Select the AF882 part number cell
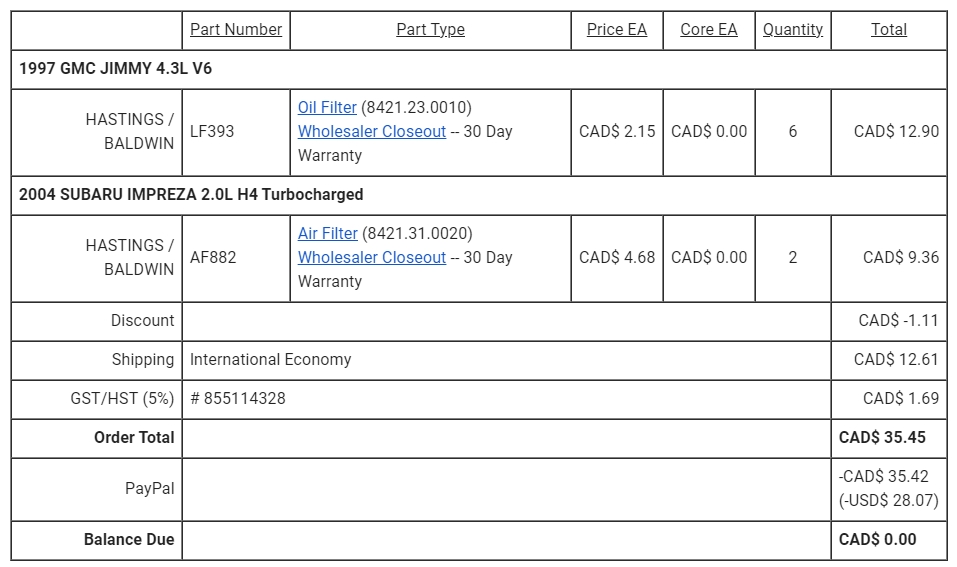Image resolution: width=957 pixels, height=567 pixels. coord(236,258)
